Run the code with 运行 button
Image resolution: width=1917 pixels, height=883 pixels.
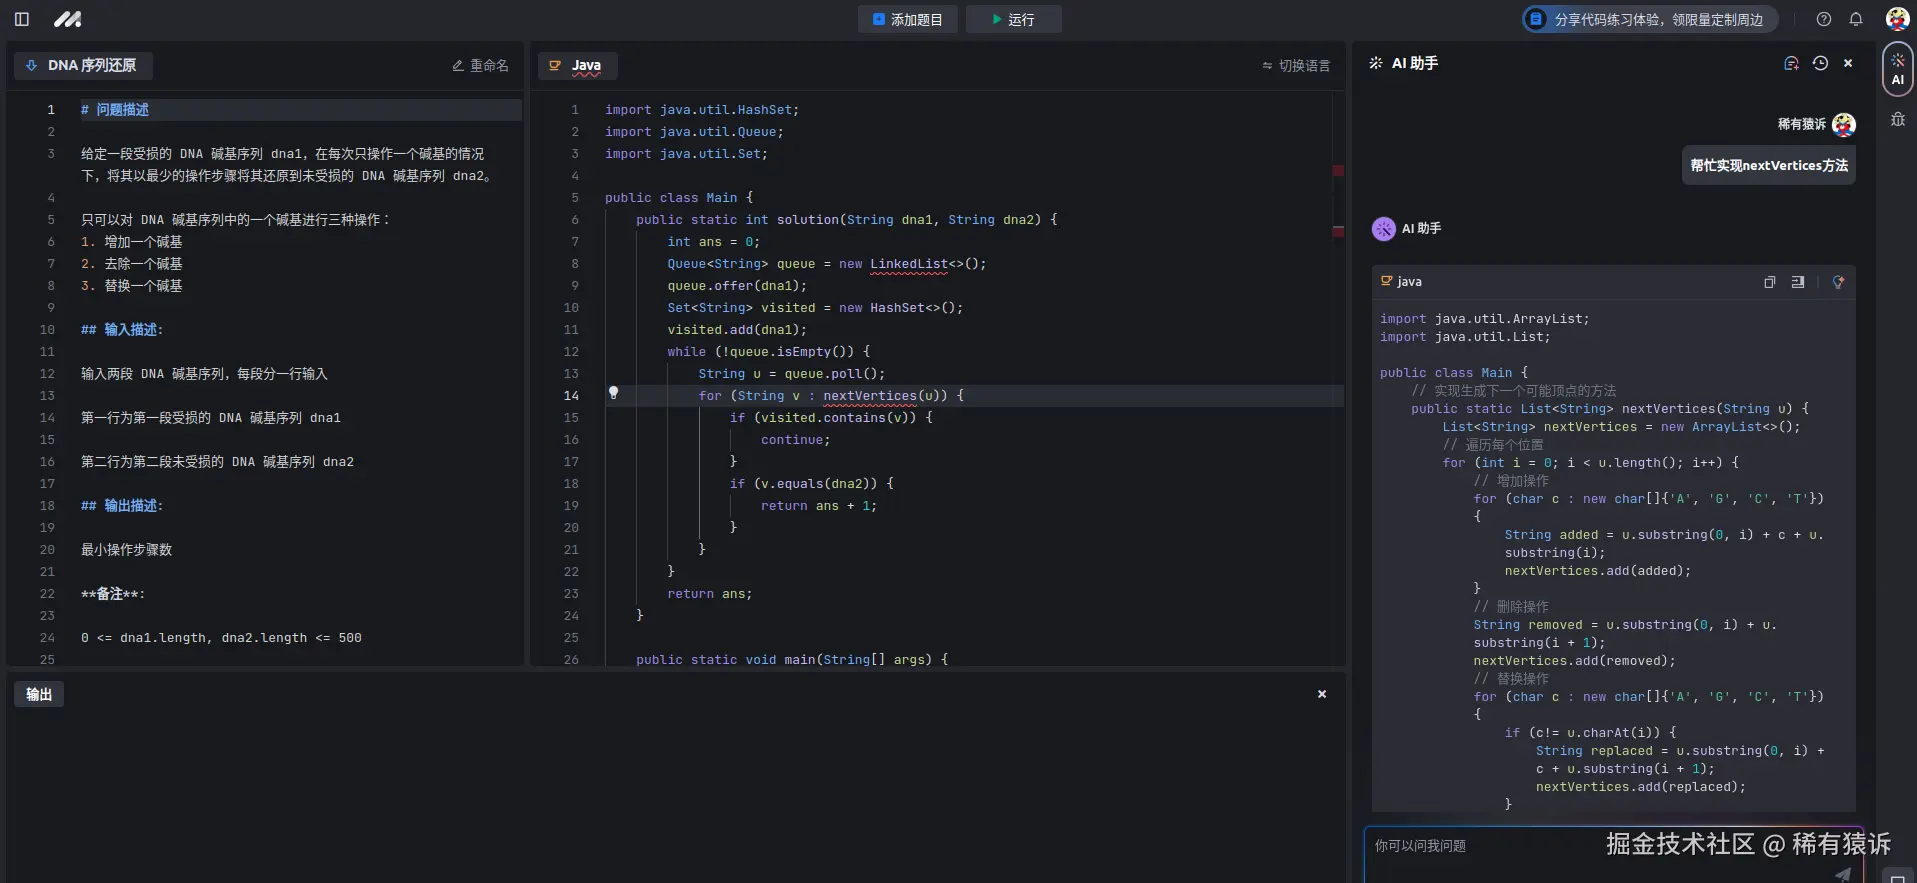click(x=1013, y=19)
